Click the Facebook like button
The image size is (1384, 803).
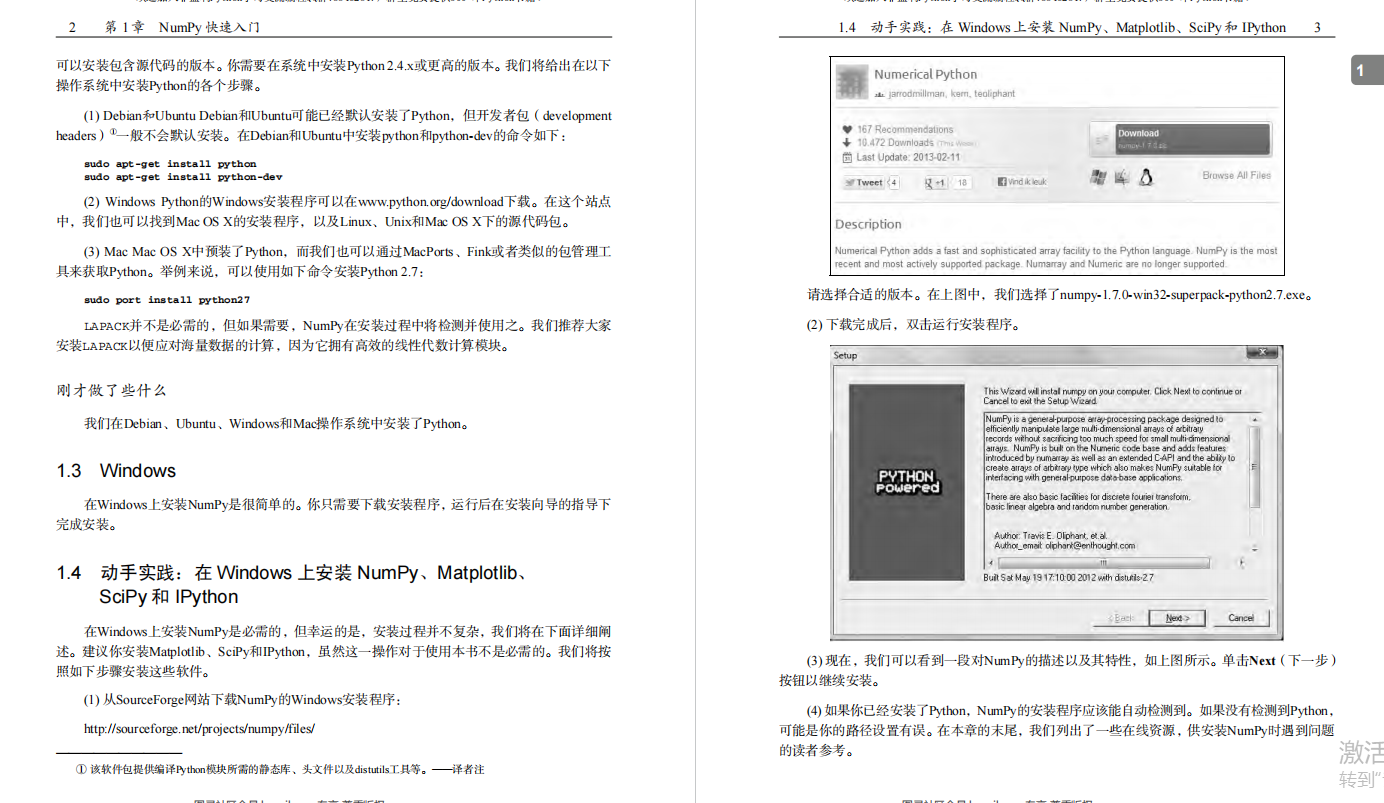click(1022, 182)
